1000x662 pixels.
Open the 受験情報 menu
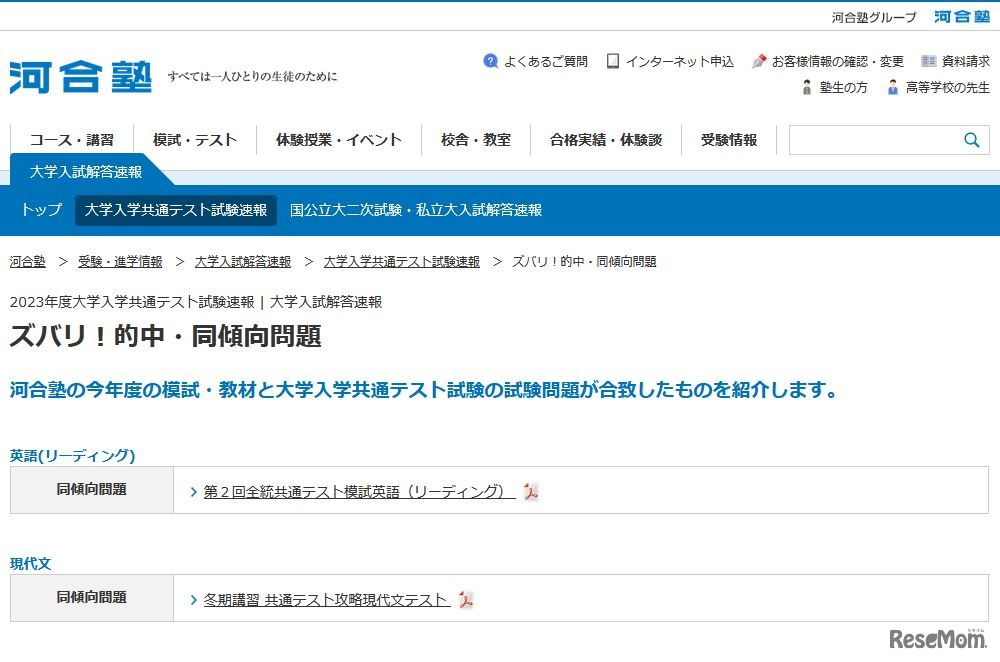coord(729,140)
